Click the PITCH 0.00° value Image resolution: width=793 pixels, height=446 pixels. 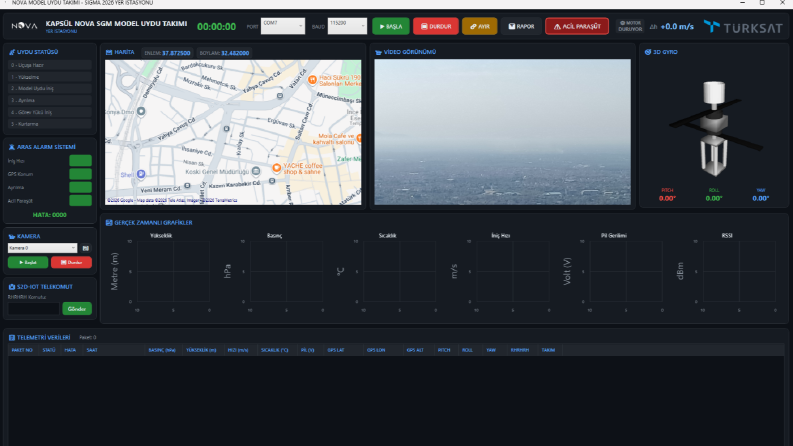point(667,198)
